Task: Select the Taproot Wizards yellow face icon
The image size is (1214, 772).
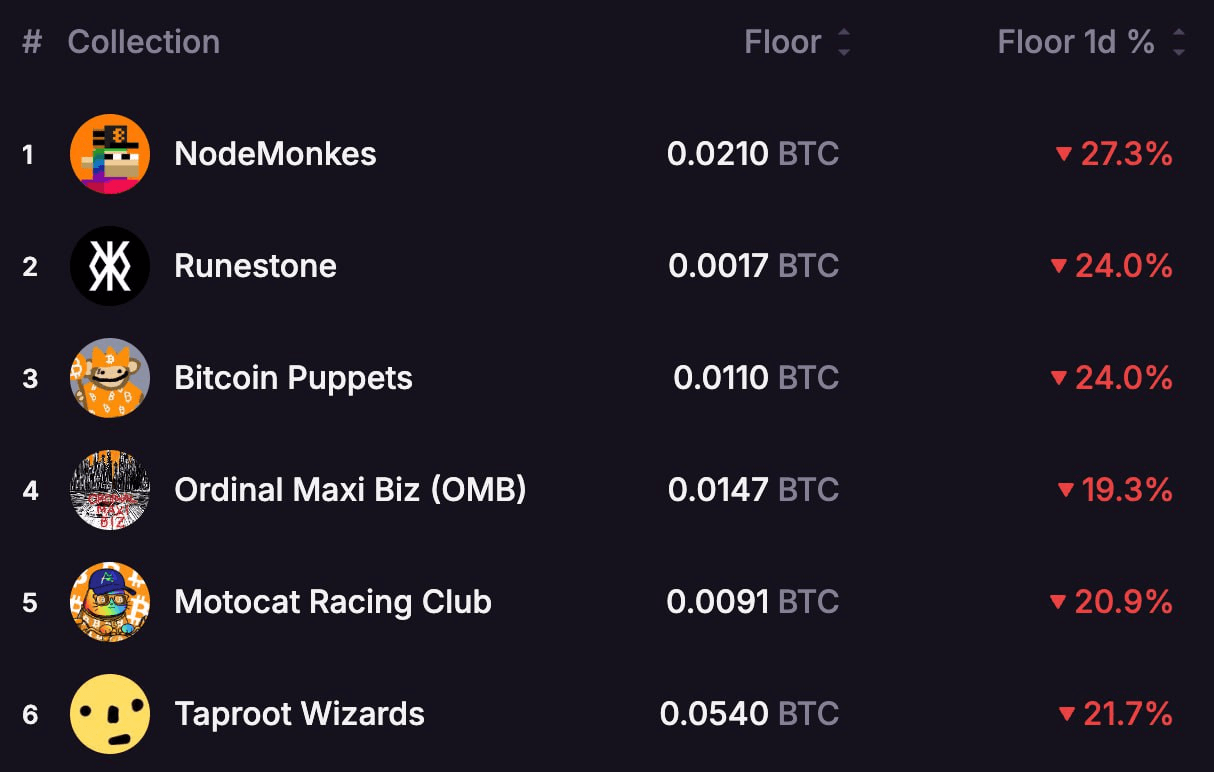Action: coord(110,714)
